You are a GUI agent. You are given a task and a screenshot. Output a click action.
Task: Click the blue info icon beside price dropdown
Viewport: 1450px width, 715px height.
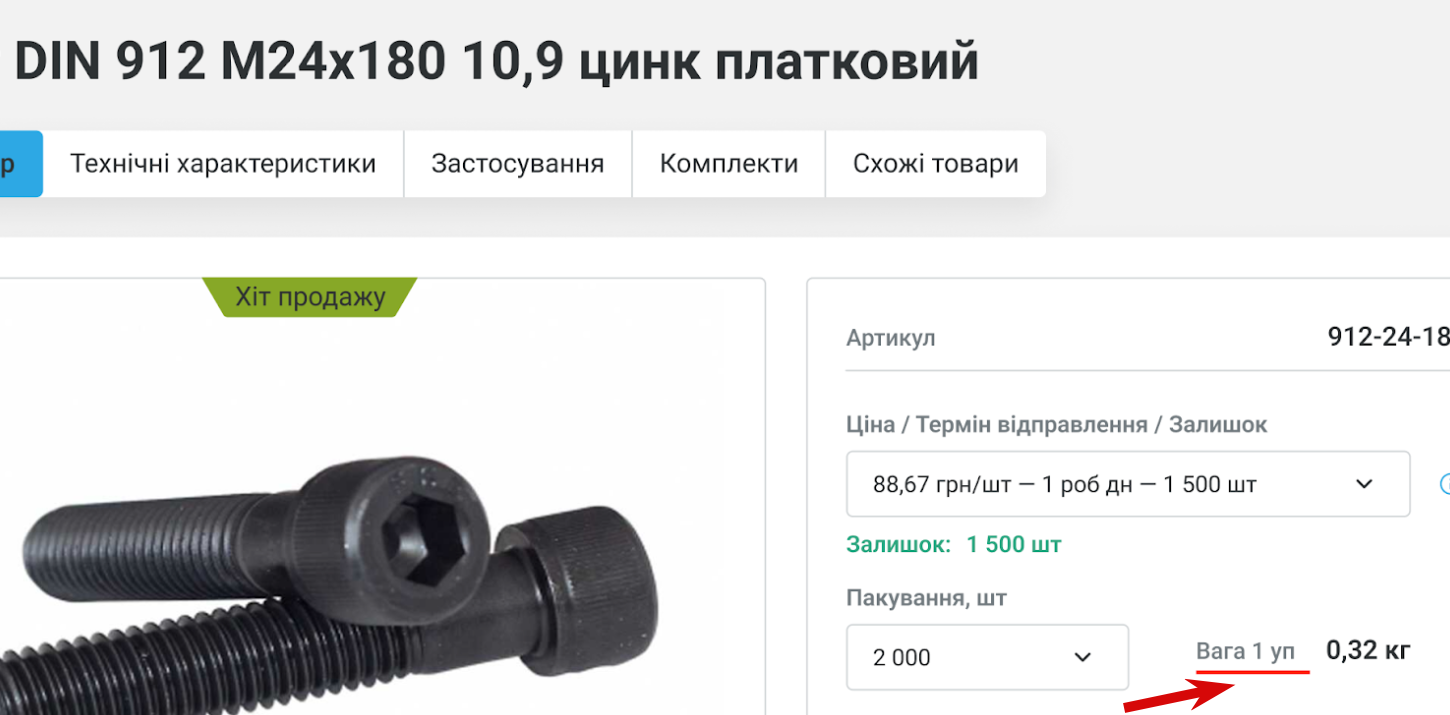pos(1444,484)
